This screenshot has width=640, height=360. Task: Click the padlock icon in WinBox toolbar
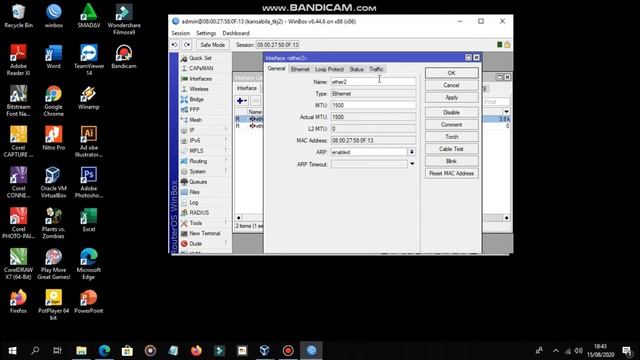click(x=507, y=44)
